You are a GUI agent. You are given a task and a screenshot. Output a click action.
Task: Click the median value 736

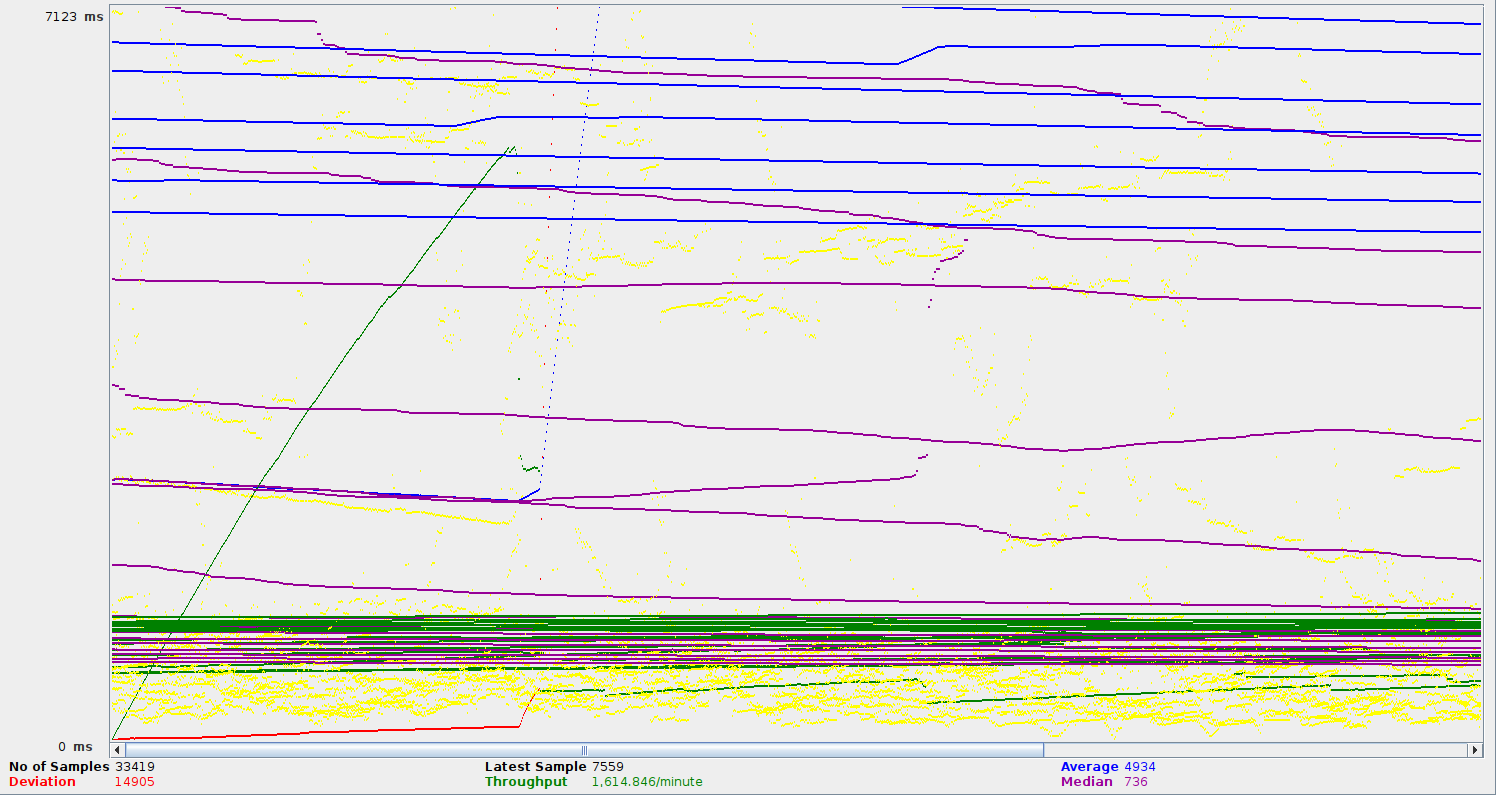point(1136,782)
